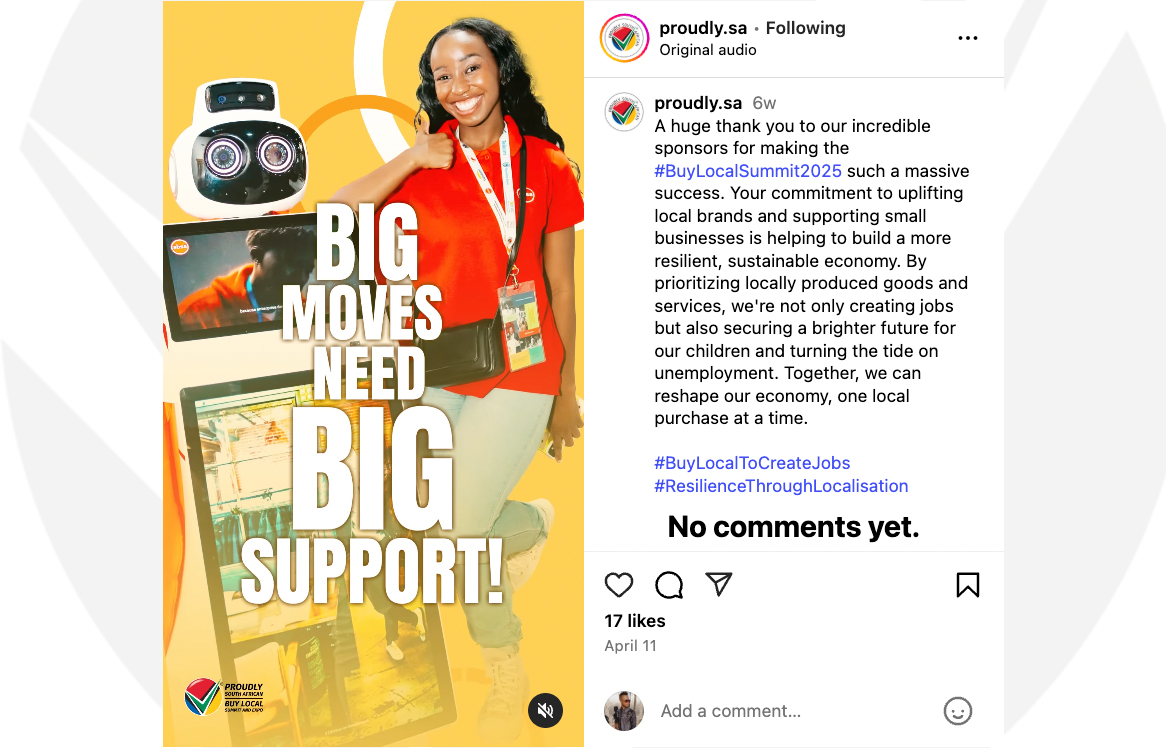The width and height of the screenshot is (1166, 748).
Task: Toggle the Following status button
Action: (805, 28)
